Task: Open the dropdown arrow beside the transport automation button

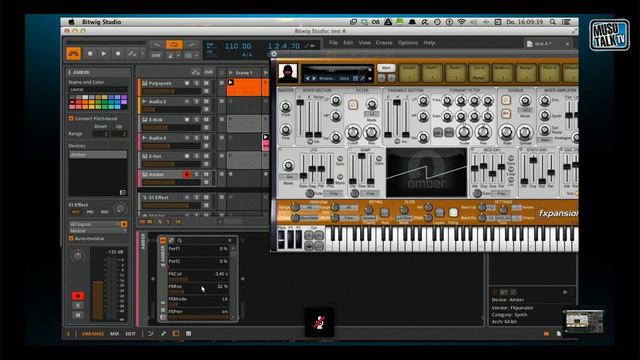Action: click(x=142, y=53)
